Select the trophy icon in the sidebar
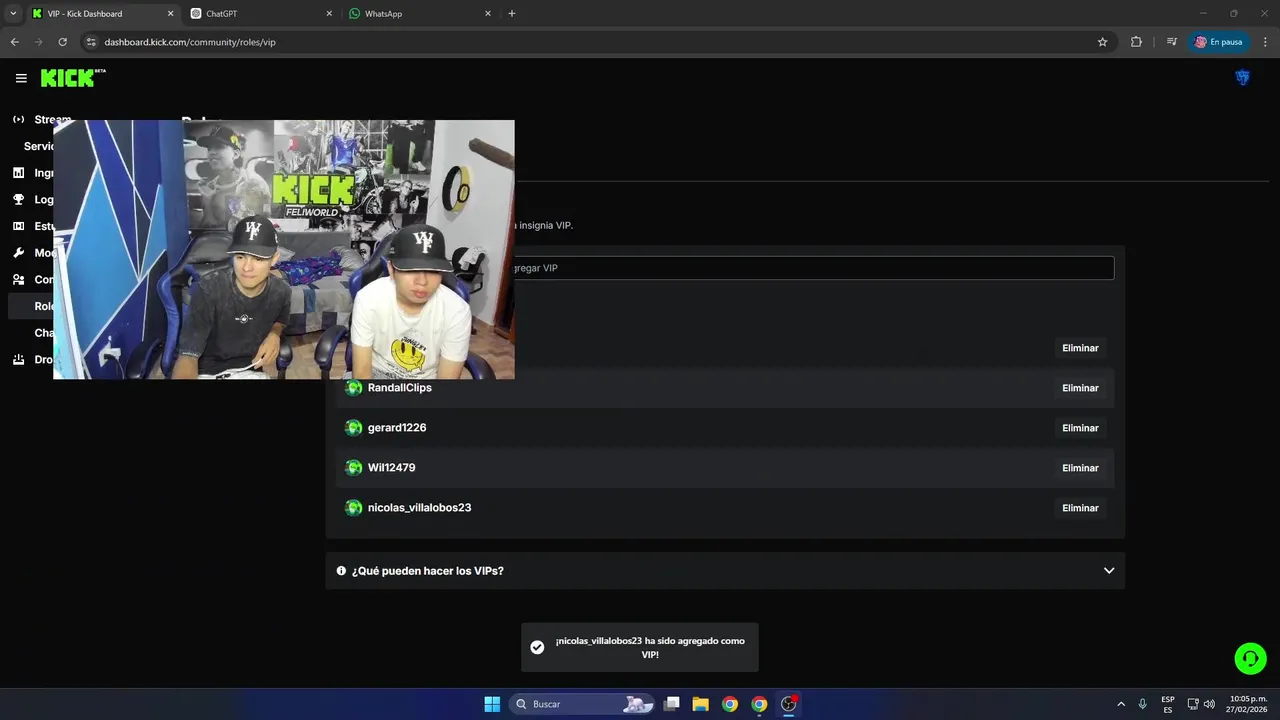The width and height of the screenshot is (1280, 720). (18, 199)
